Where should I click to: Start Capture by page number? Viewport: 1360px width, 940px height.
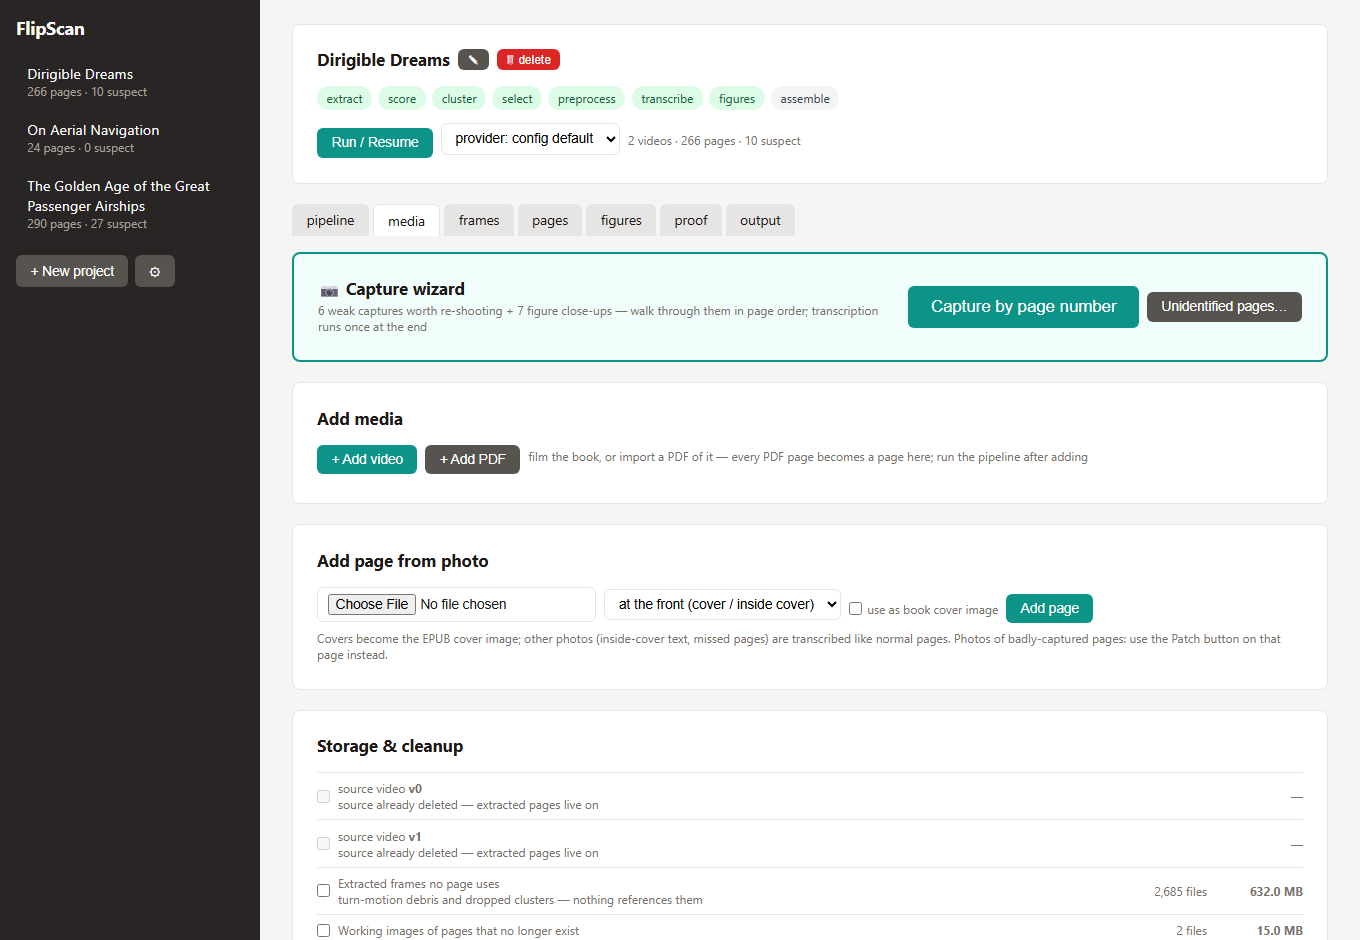pos(1023,307)
